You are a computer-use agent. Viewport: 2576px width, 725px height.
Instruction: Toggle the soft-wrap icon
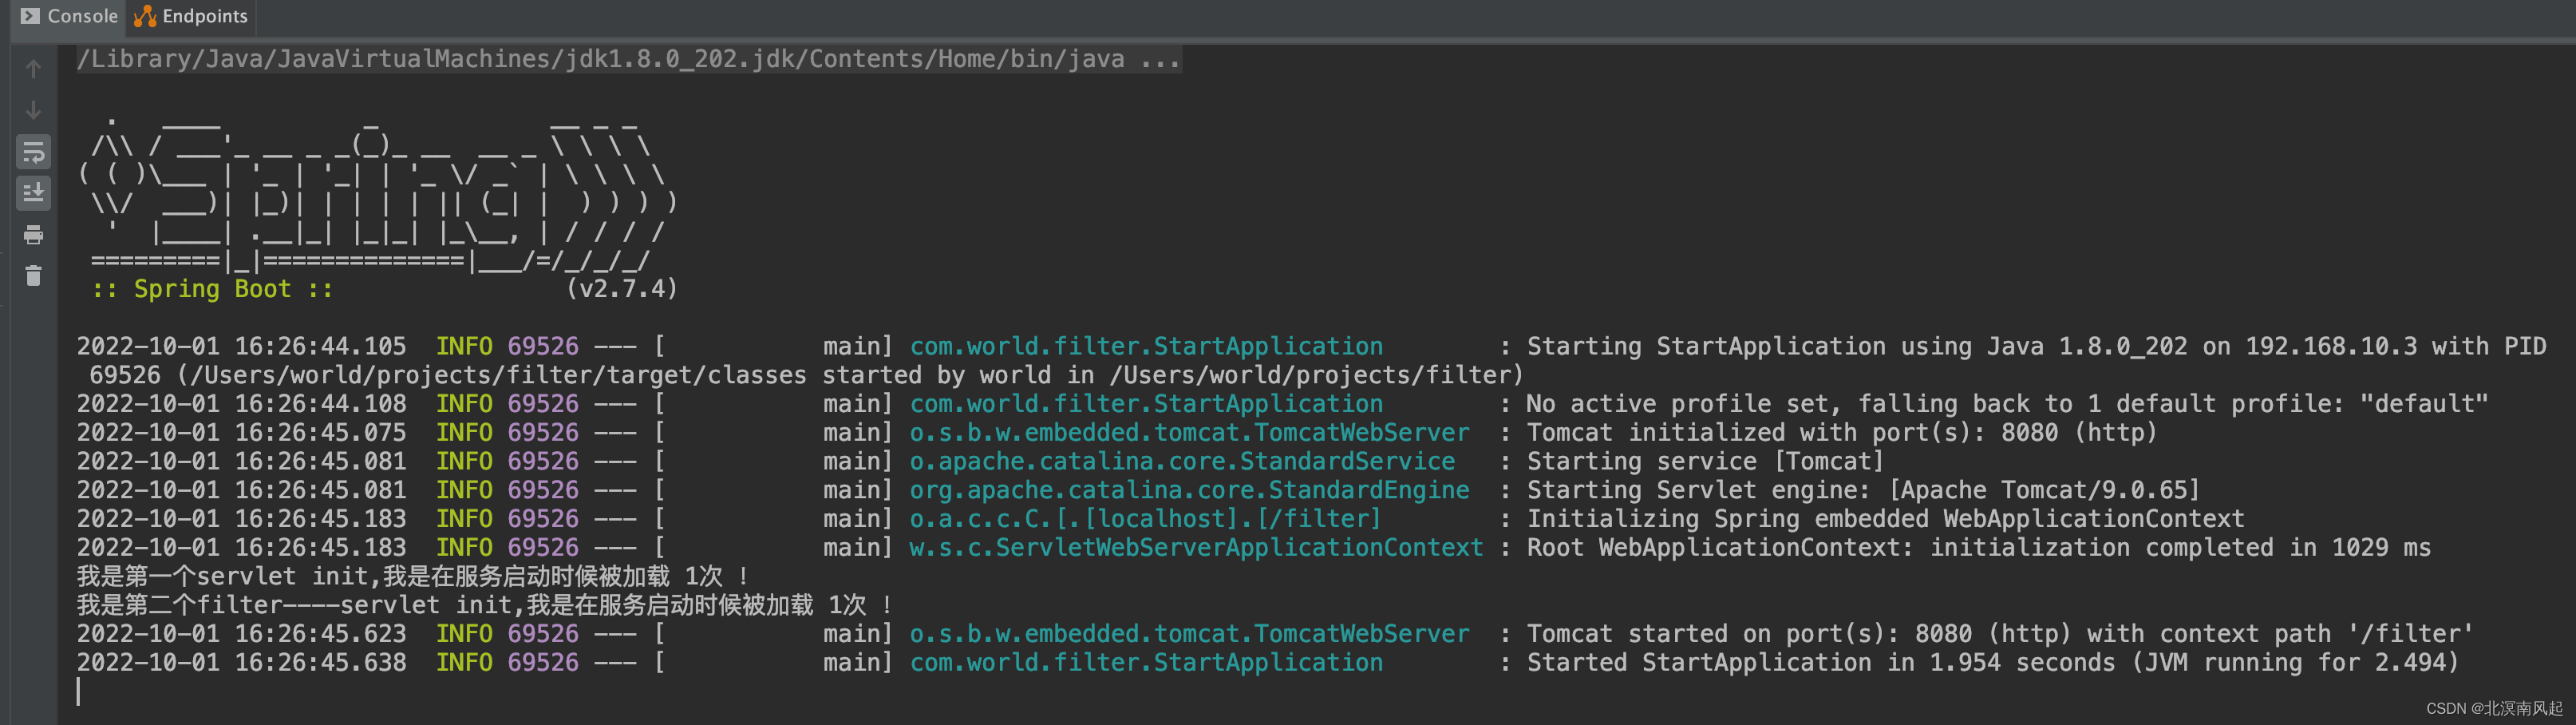click(33, 152)
